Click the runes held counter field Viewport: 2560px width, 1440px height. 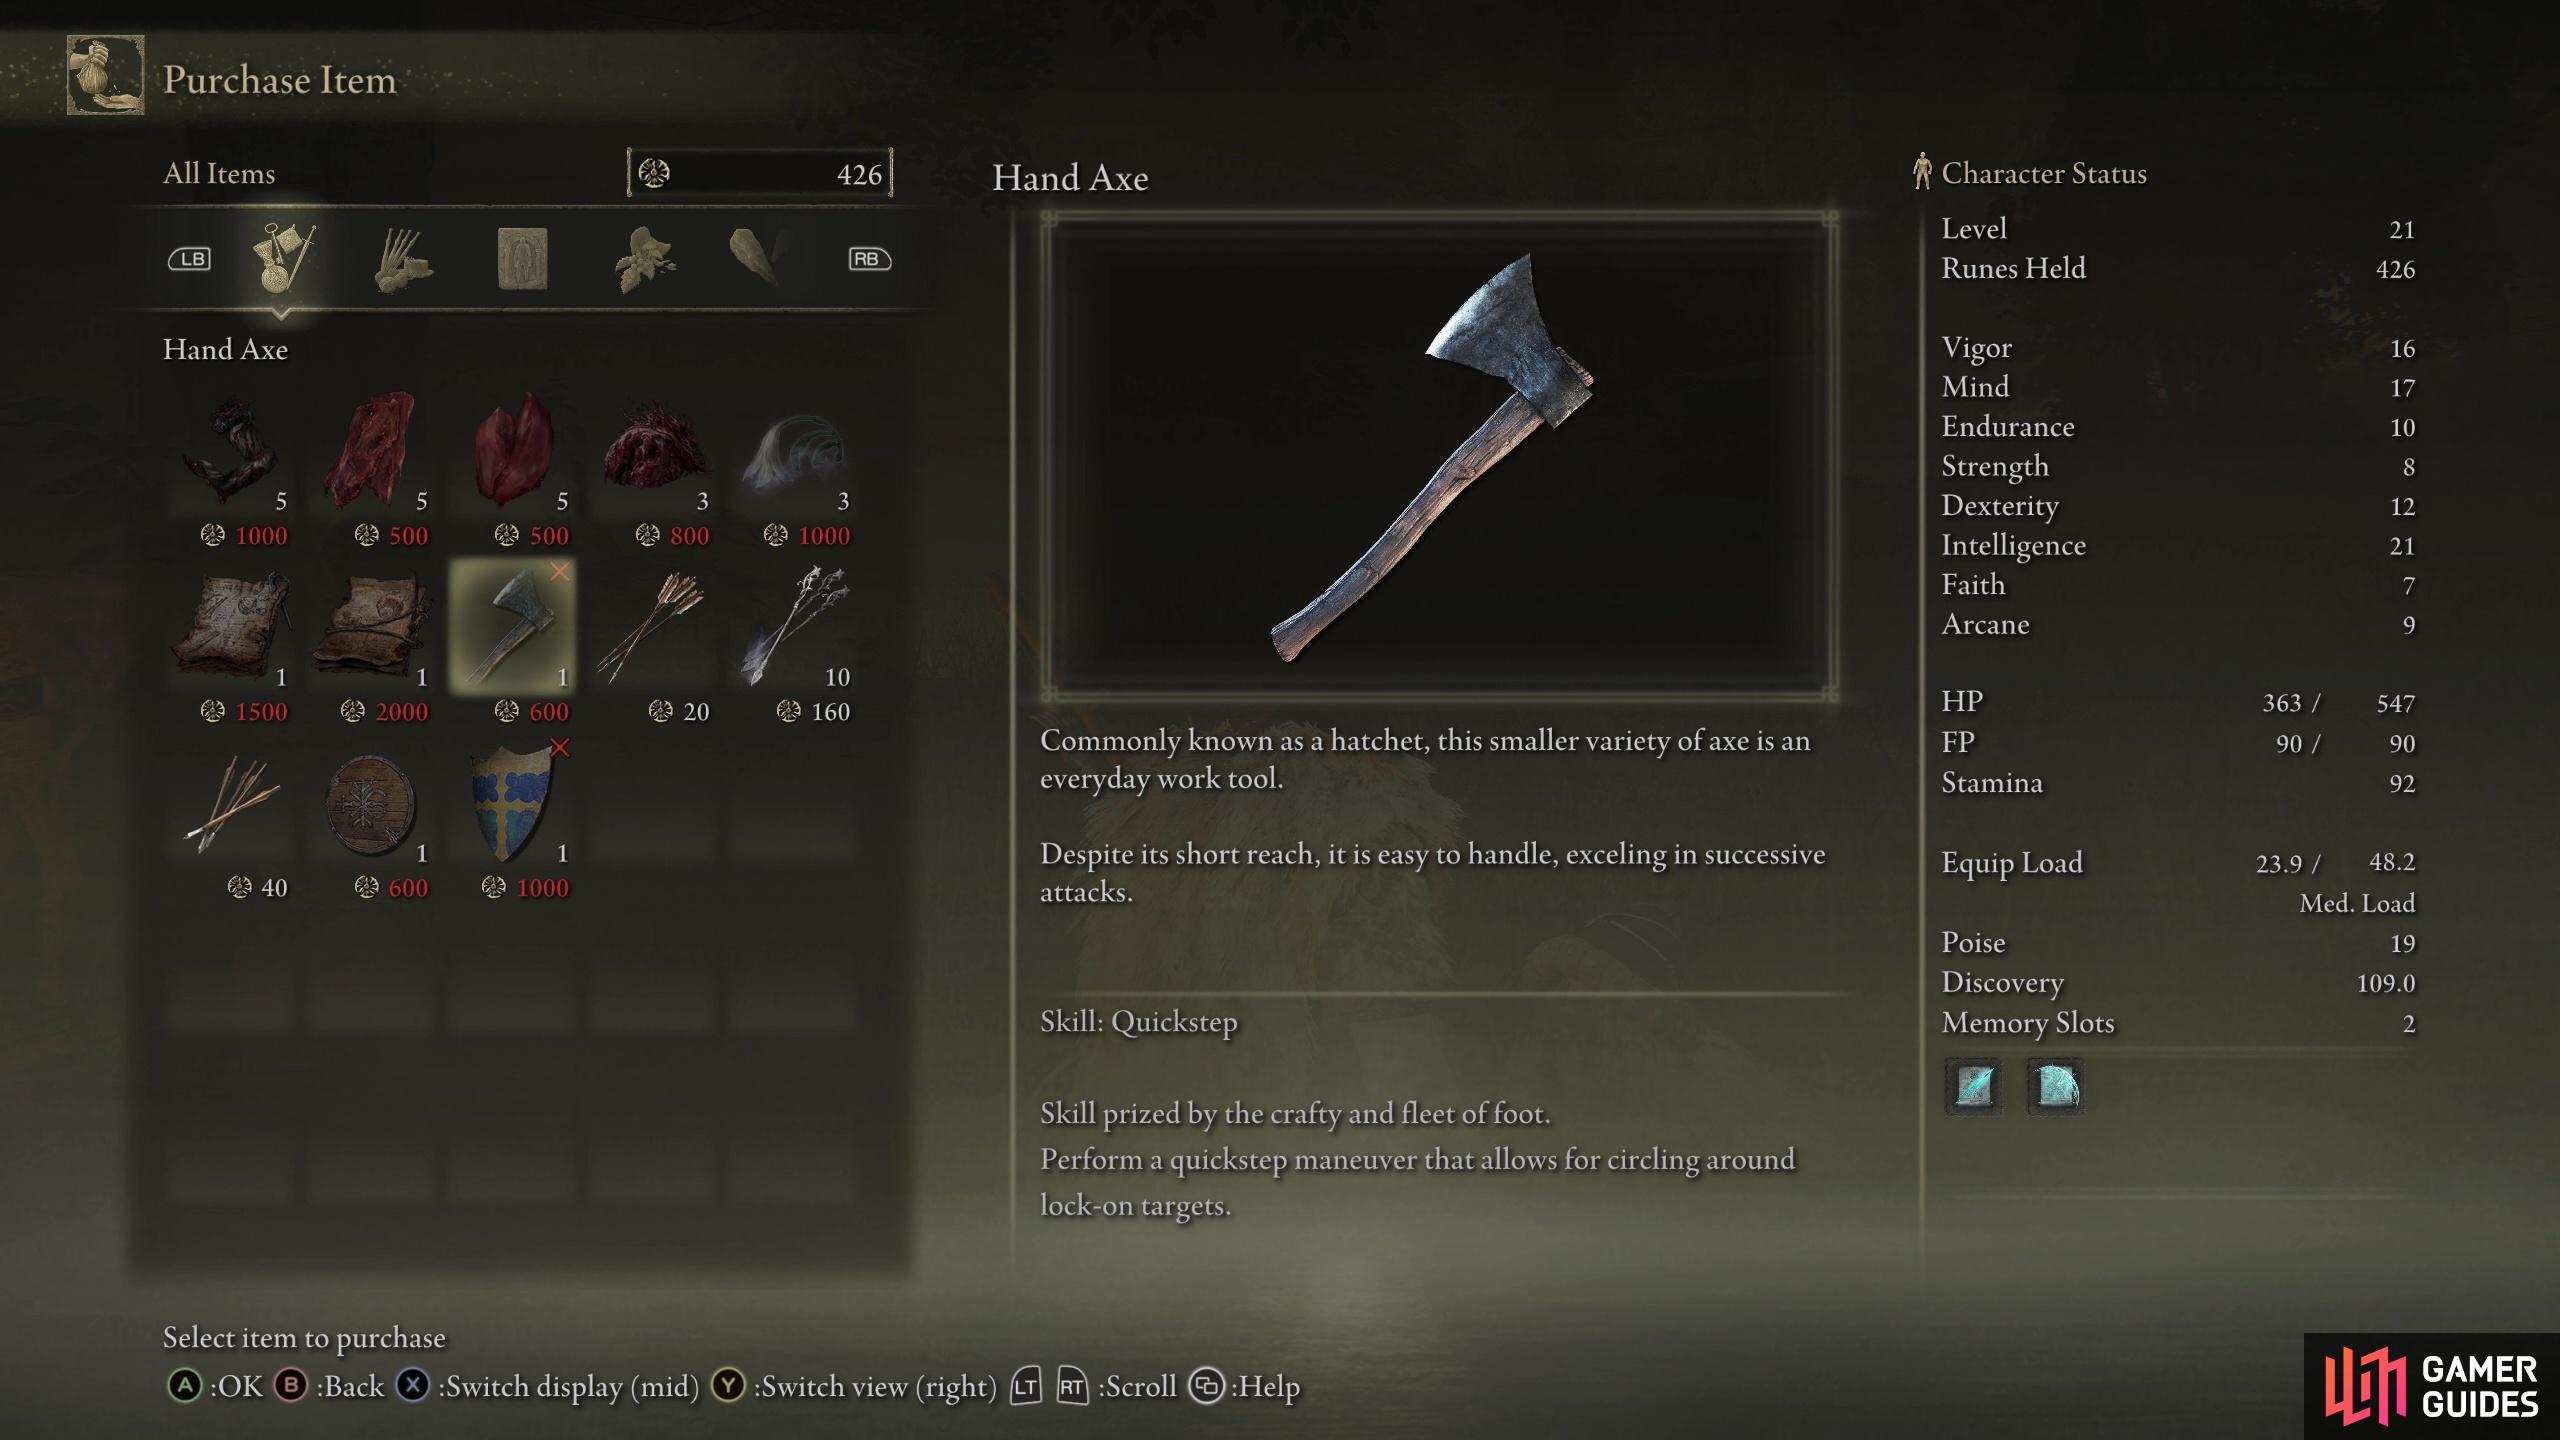click(760, 173)
